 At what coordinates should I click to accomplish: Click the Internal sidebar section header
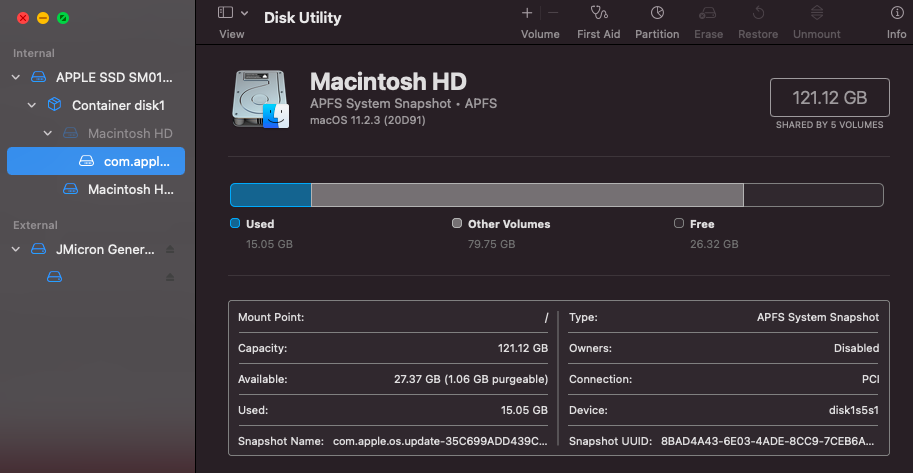click(x=34, y=53)
